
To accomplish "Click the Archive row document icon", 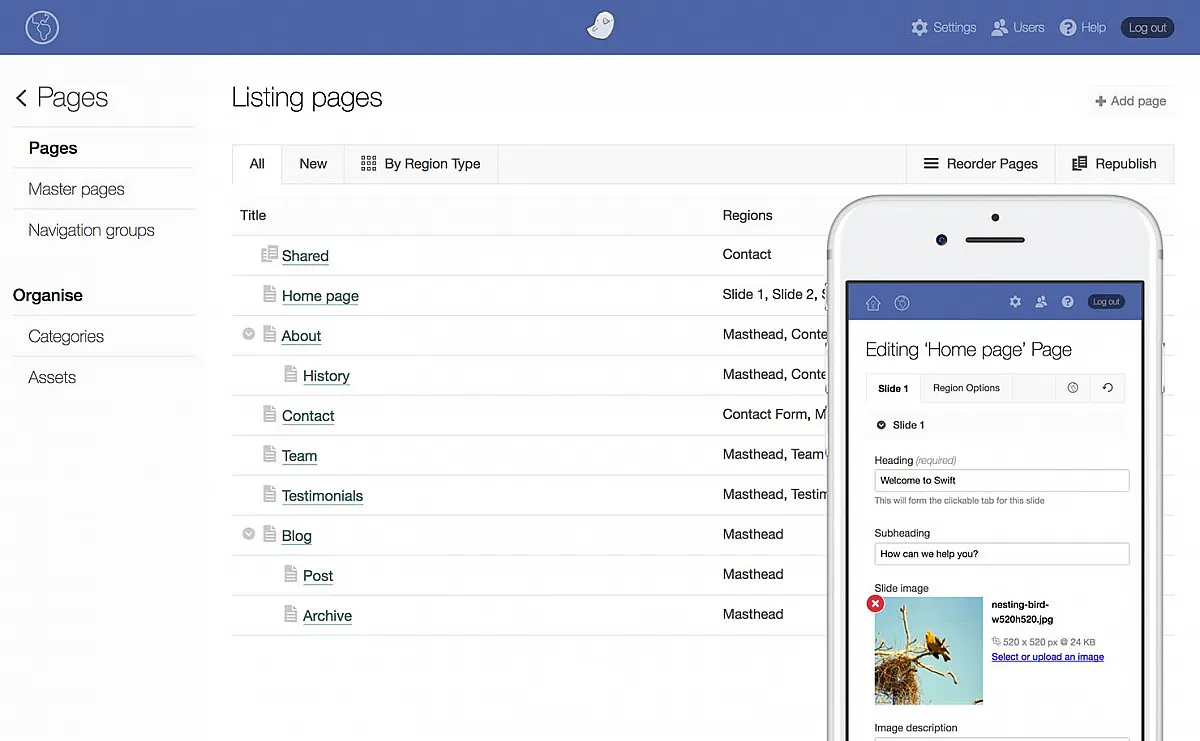I will click(290, 614).
